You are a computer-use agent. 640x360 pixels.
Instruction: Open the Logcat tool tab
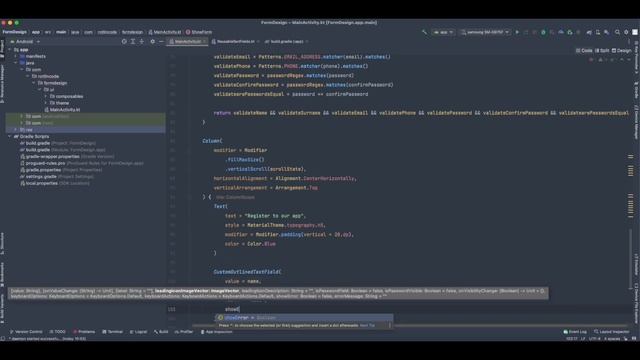pos(138,332)
